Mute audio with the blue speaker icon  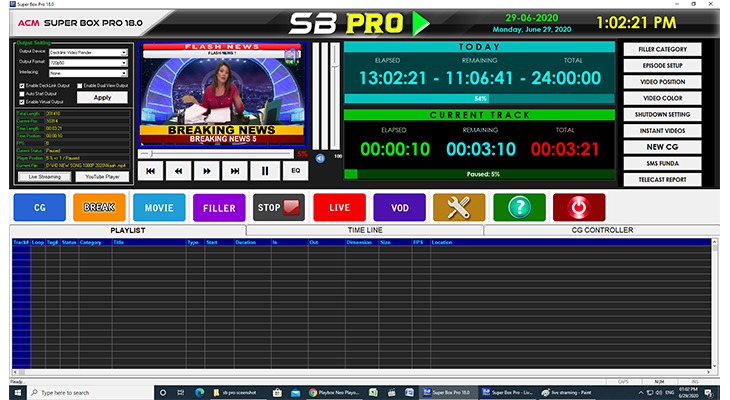click(320, 157)
